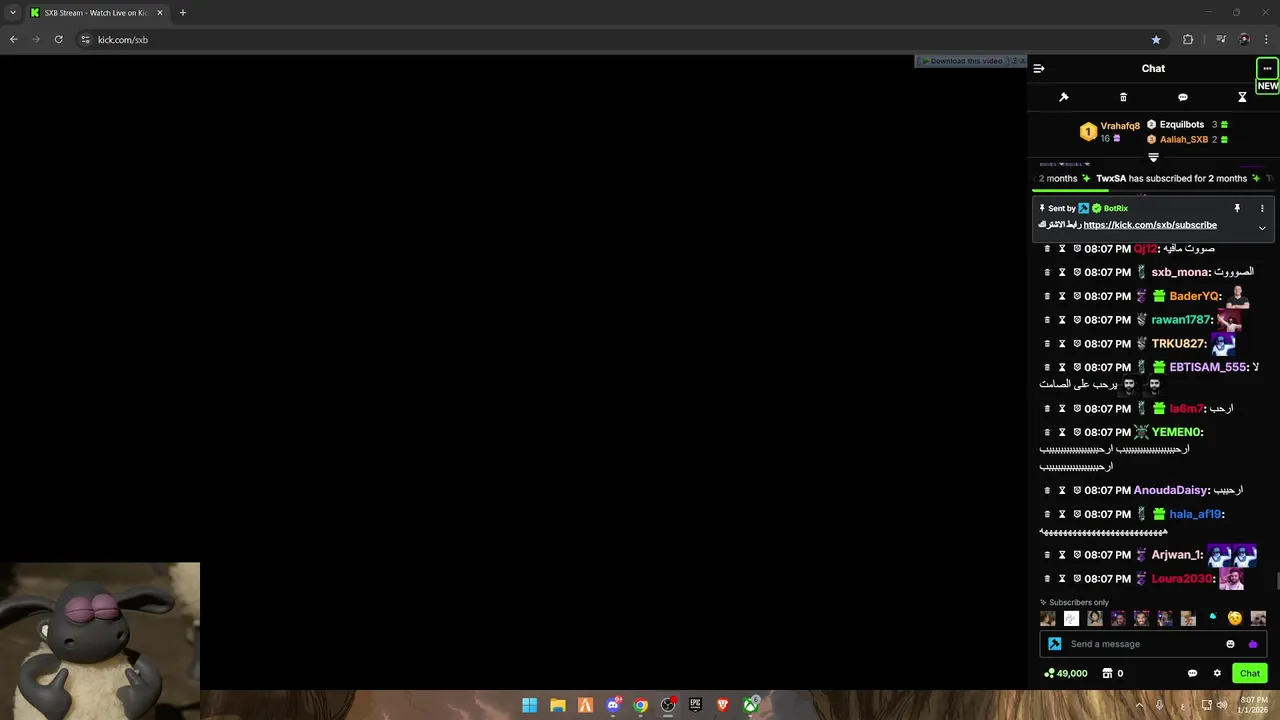Open username sxb_mona in chat
Viewport: 1280px width, 720px height.
point(1180,272)
